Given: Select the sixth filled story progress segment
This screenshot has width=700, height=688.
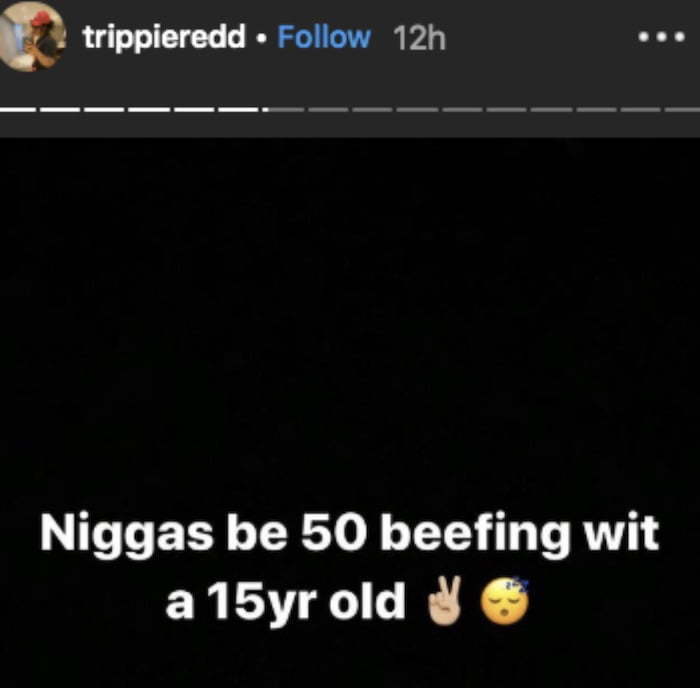Looking at the screenshot, I should (x=239, y=109).
